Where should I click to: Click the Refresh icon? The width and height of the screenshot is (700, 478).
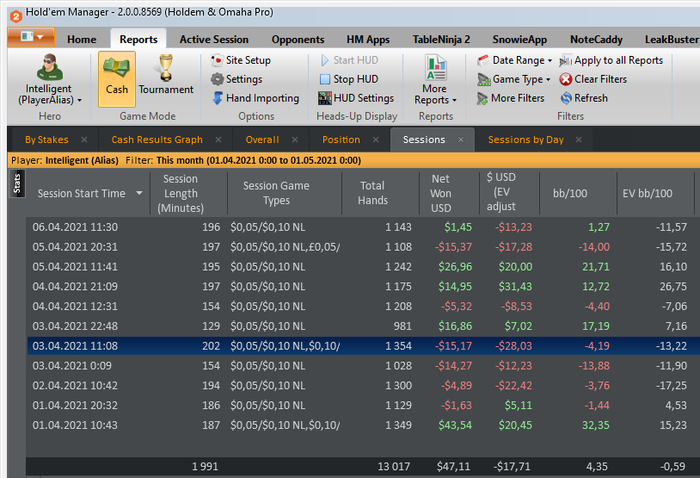(x=566, y=98)
